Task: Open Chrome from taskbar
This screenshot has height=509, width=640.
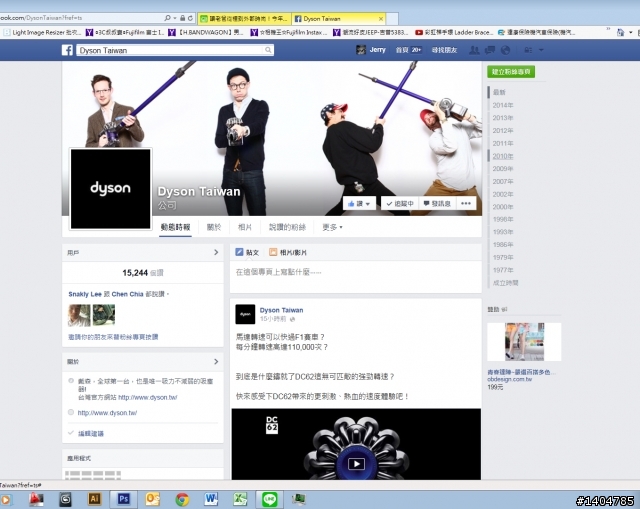Action: (x=182, y=499)
